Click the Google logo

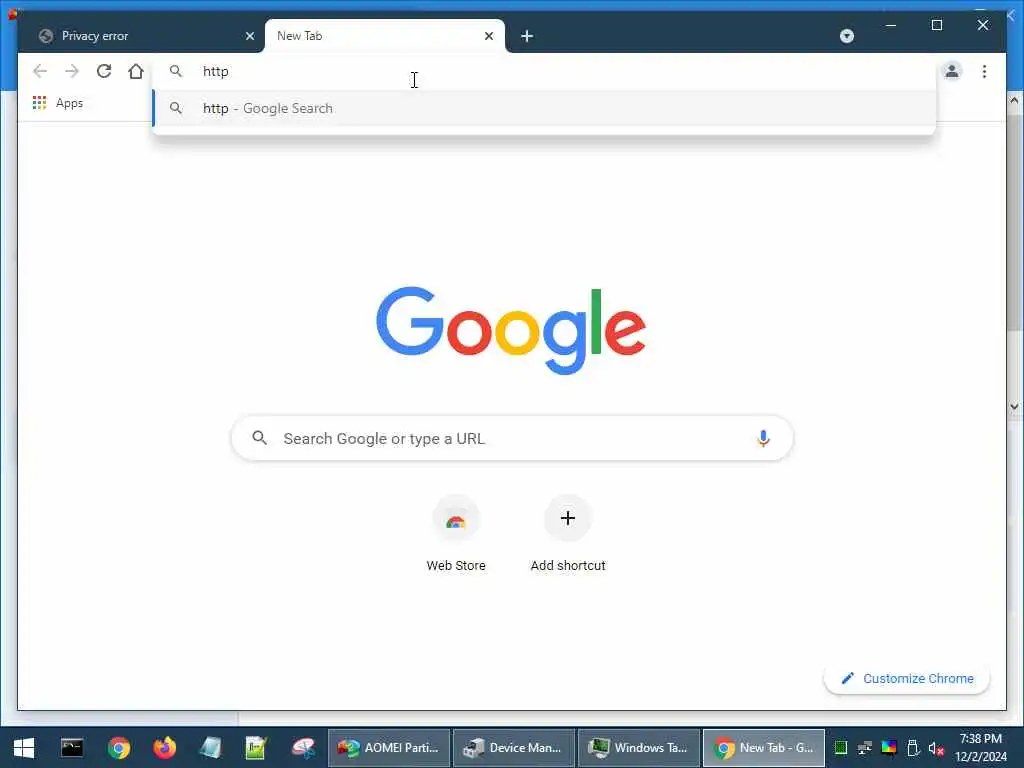(511, 330)
